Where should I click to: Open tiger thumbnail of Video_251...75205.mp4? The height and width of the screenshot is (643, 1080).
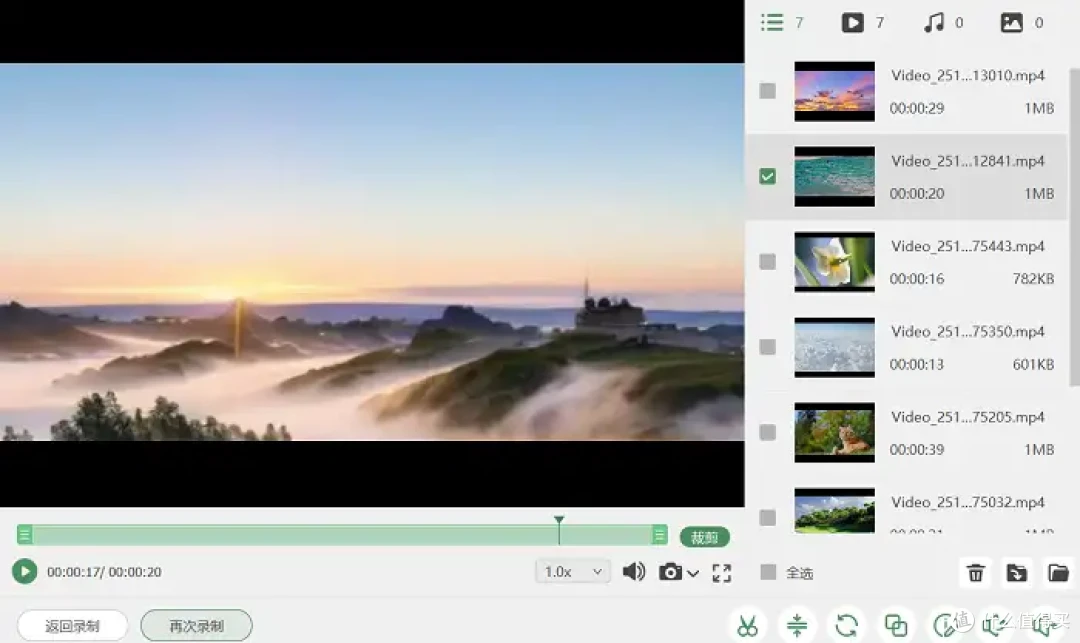coord(834,433)
